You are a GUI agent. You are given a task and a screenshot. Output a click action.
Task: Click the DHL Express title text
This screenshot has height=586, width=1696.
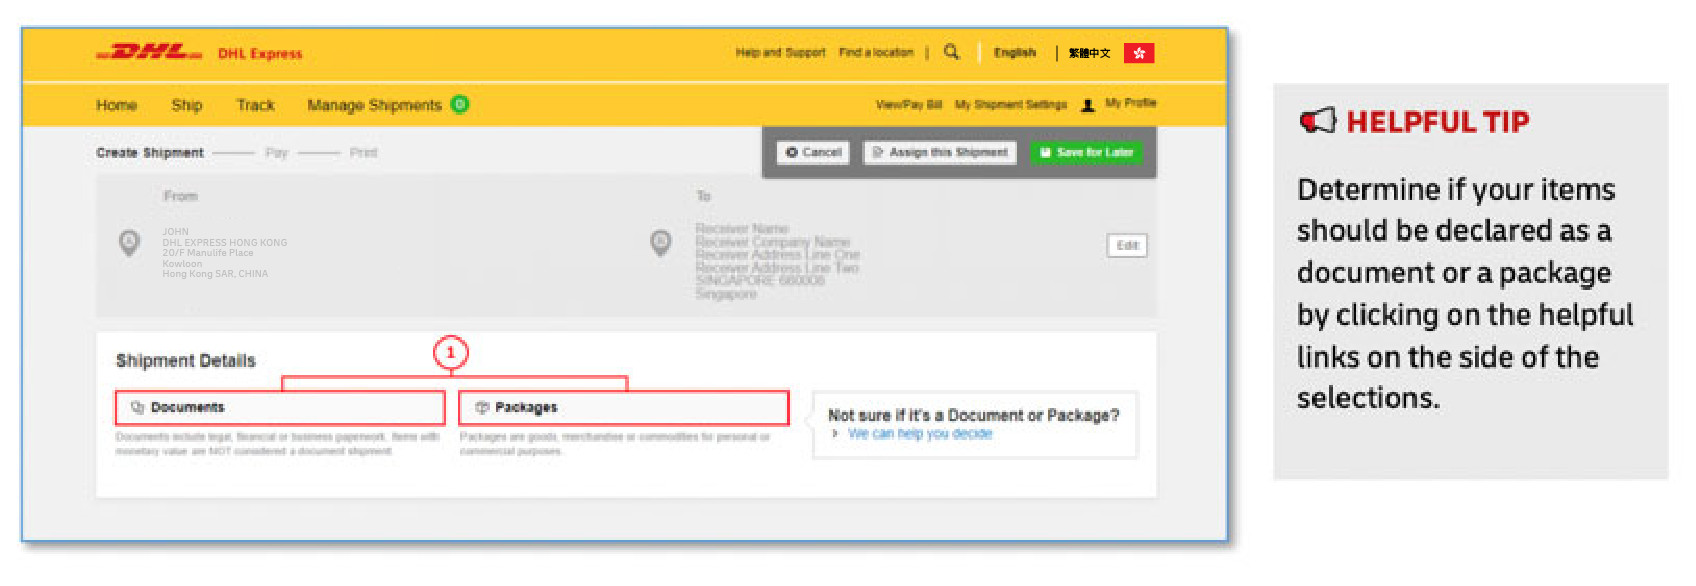pyautogui.click(x=260, y=54)
